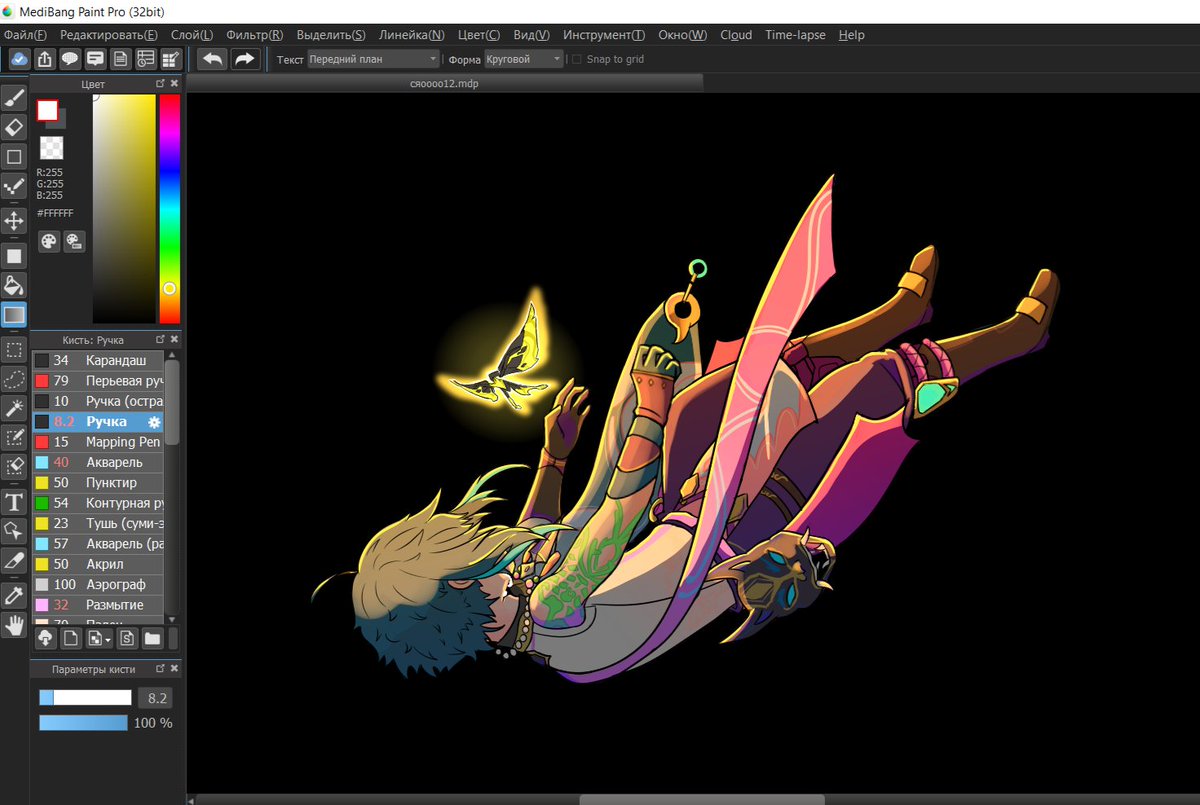Click the share/export icon in toolbar
The image size is (1200, 805).
tap(45, 59)
